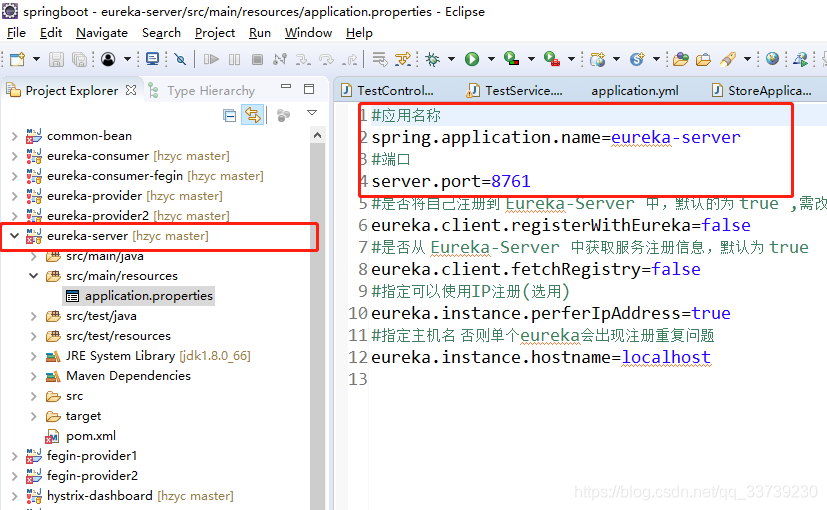The height and width of the screenshot is (510, 827).
Task: Click the Debug bug icon
Action: (x=432, y=59)
